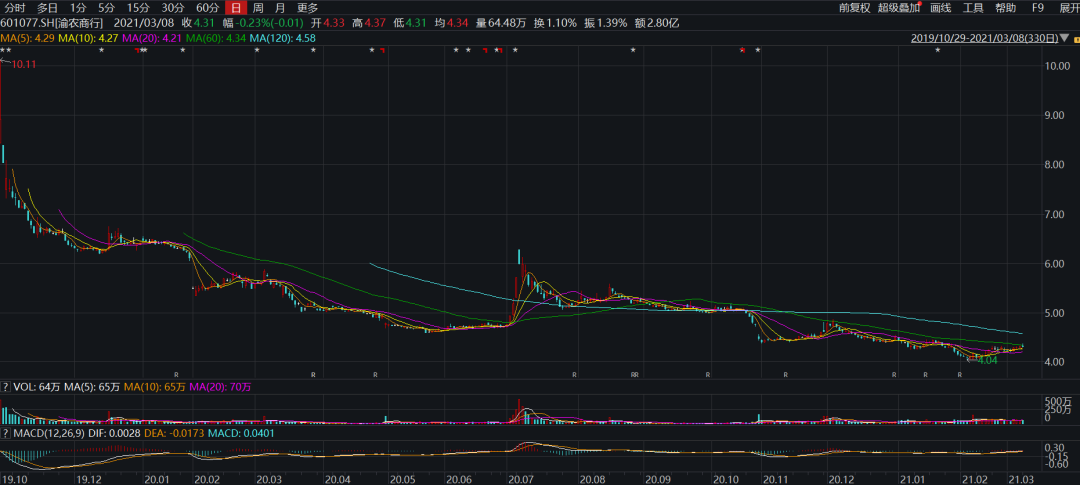Viewport: 1080px width, 485px height.
Task: Click the MA(10): 4.27 moving average label
Action: tap(90, 38)
